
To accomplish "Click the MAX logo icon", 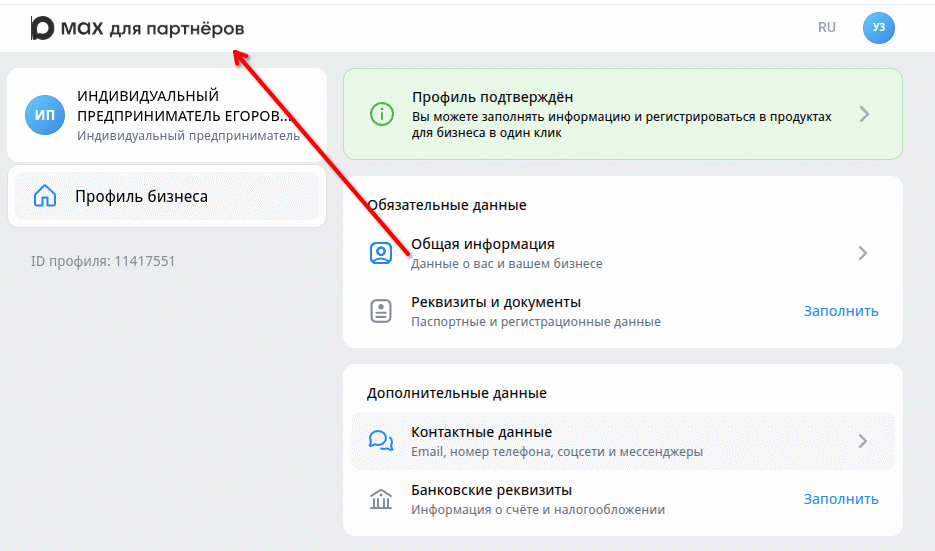I will pos(43,28).
